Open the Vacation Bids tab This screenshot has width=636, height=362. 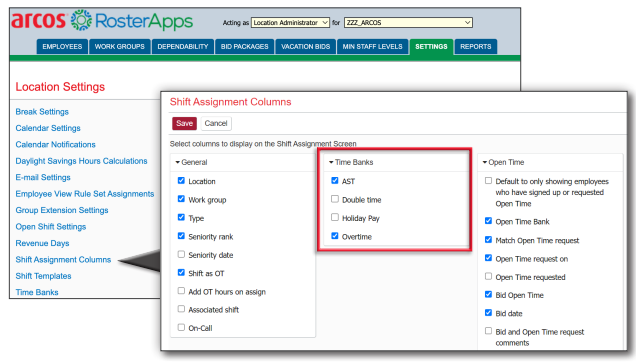(x=305, y=47)
